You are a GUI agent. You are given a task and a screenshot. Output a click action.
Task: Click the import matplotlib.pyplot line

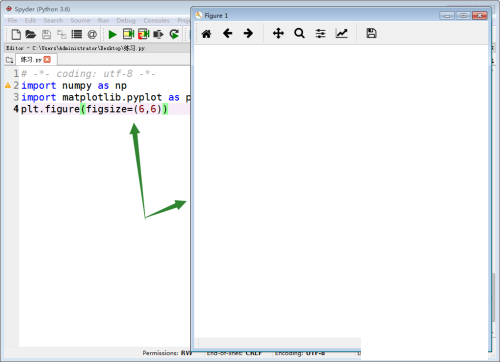click(106, 97)
